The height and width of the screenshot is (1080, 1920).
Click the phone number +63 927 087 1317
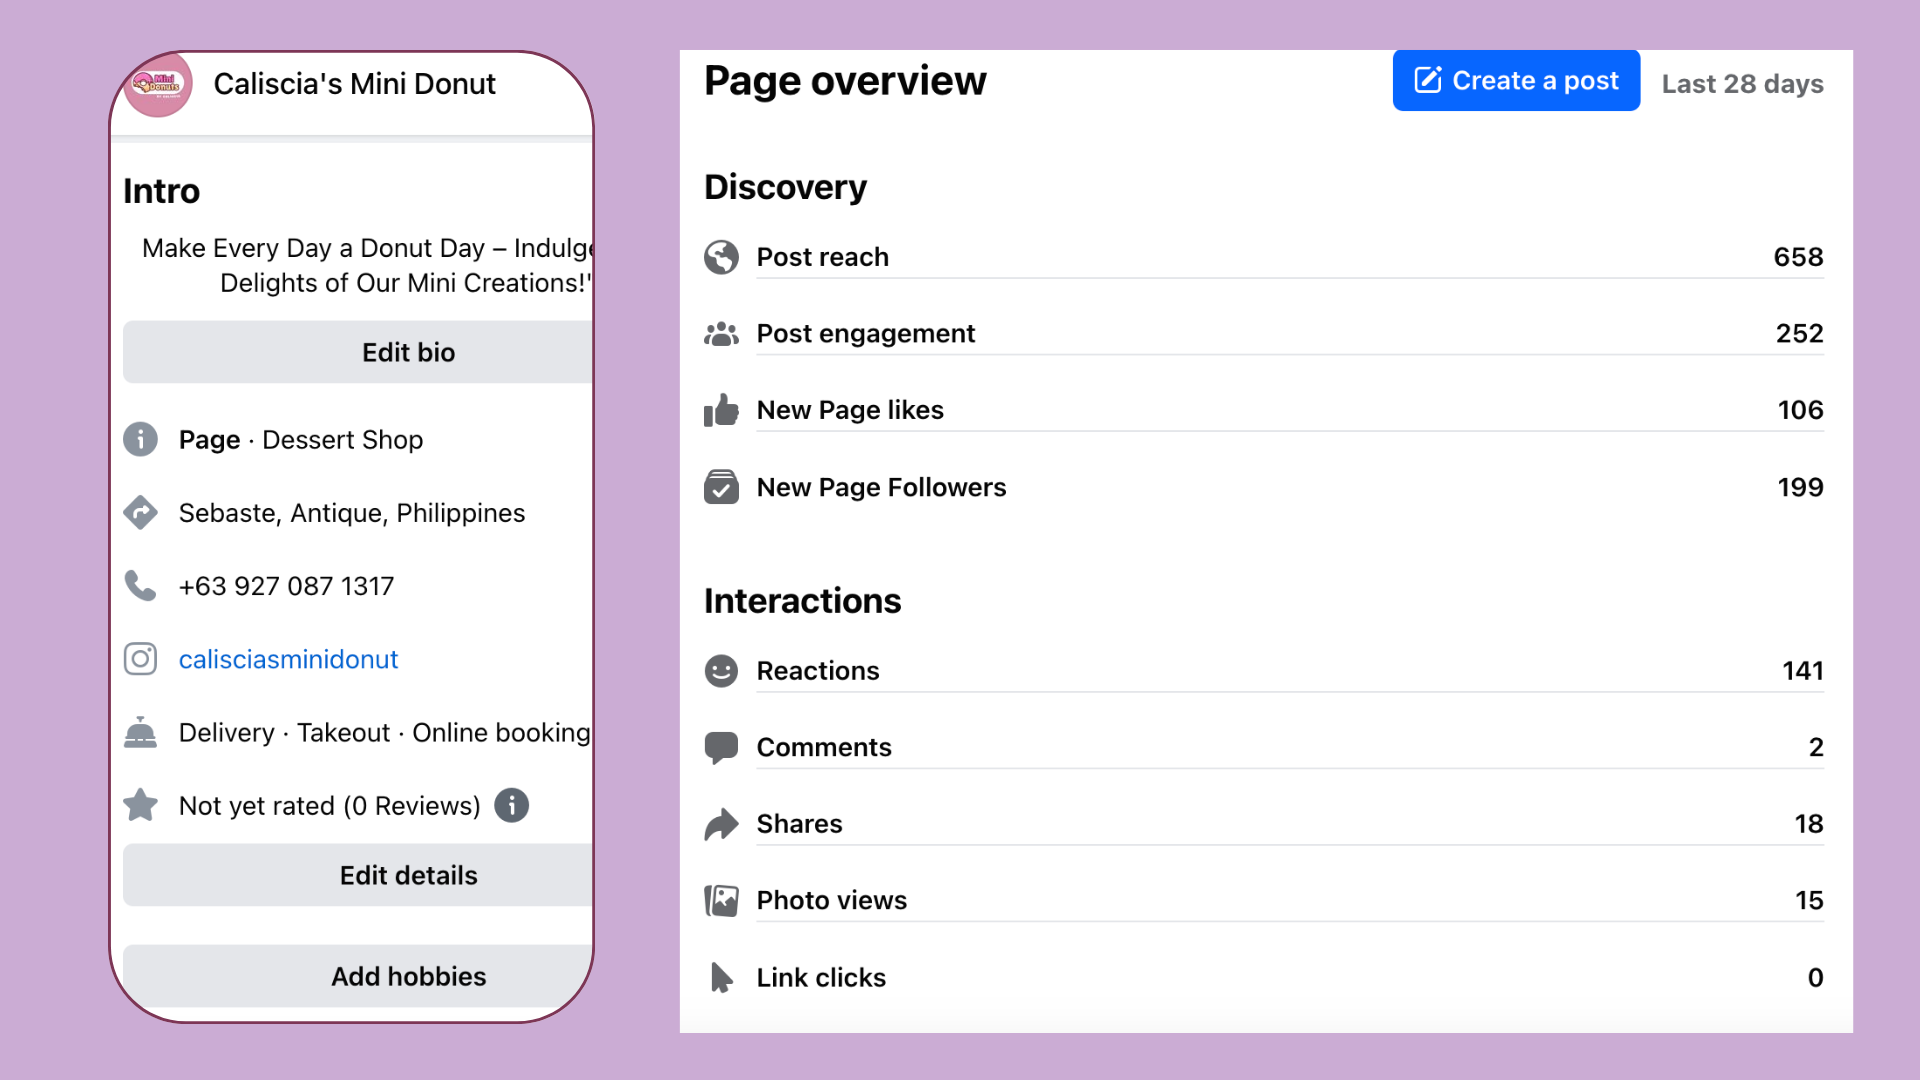coord(286,586)
